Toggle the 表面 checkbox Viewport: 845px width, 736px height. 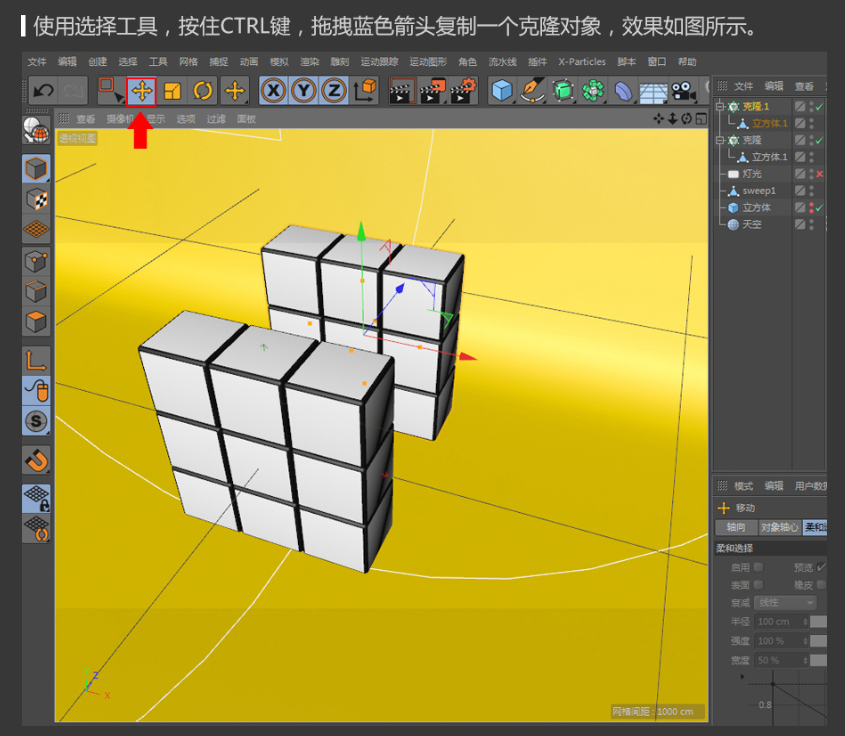click(758, 584)
